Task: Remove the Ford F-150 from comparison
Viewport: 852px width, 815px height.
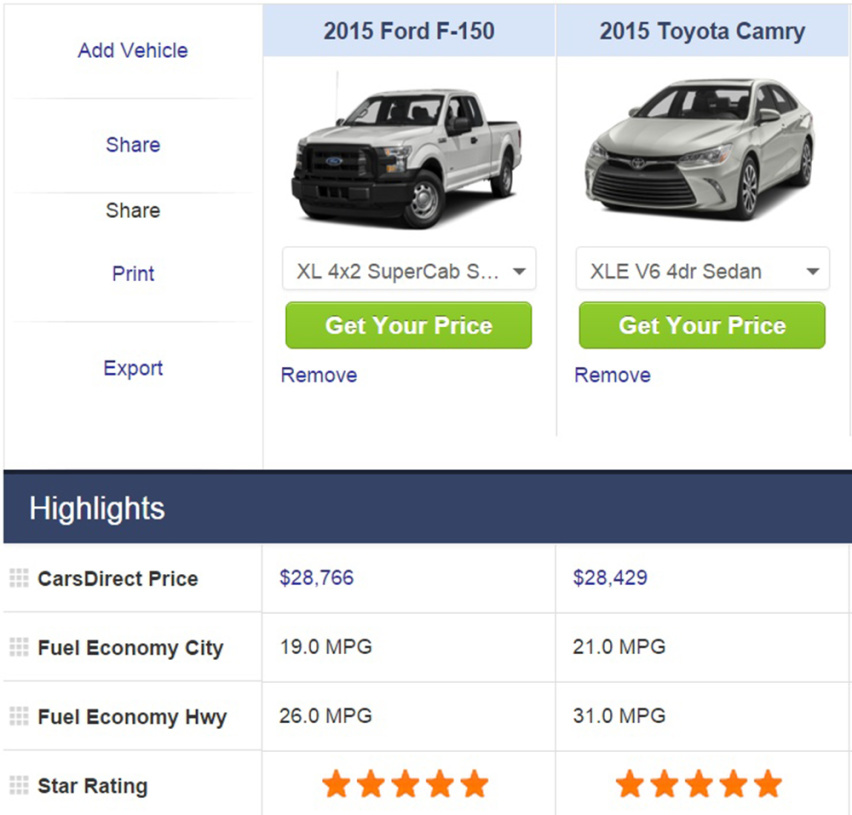Action: pos(318,375)
